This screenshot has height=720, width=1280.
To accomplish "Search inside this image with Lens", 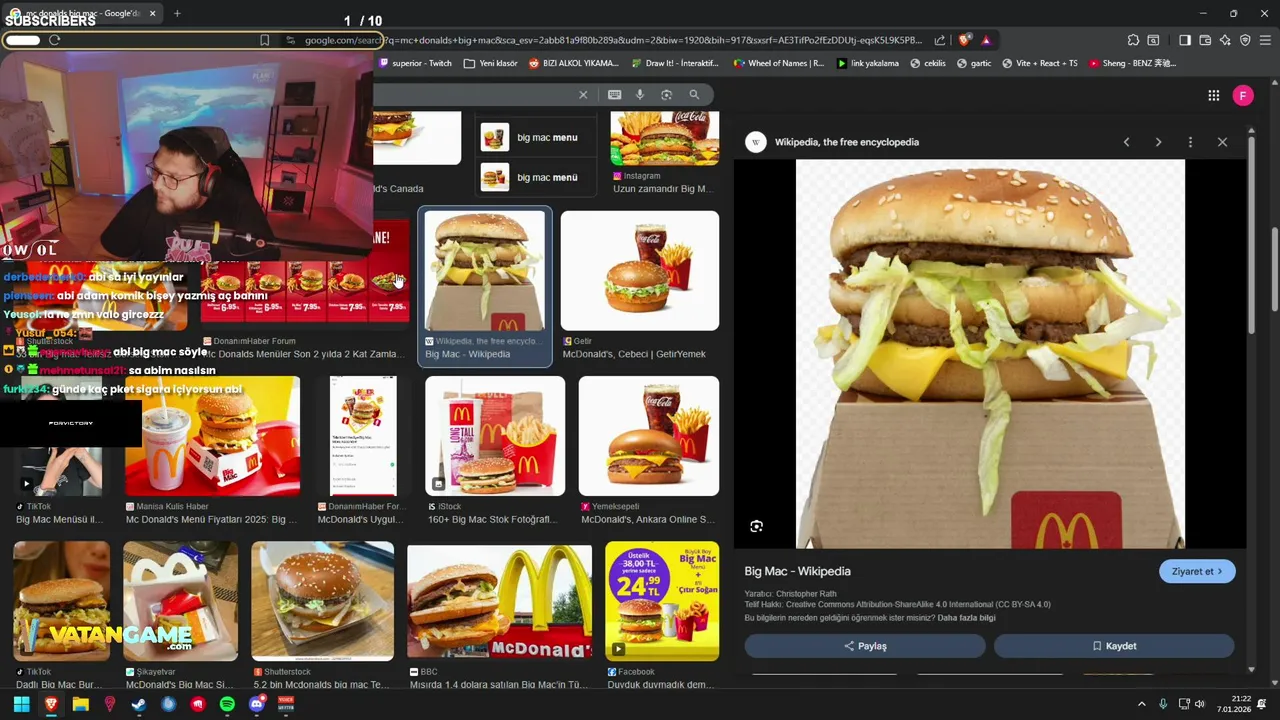I will coord(757,526).
